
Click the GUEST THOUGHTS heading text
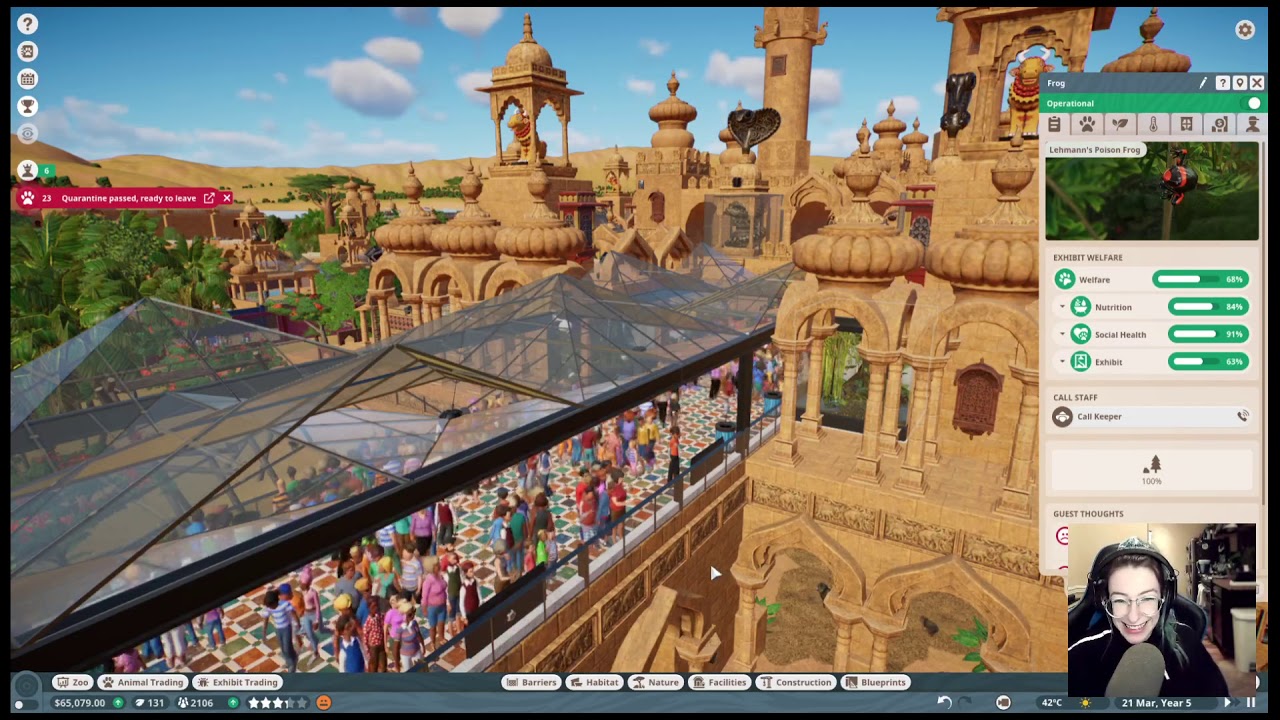(x=1088, y=514)
